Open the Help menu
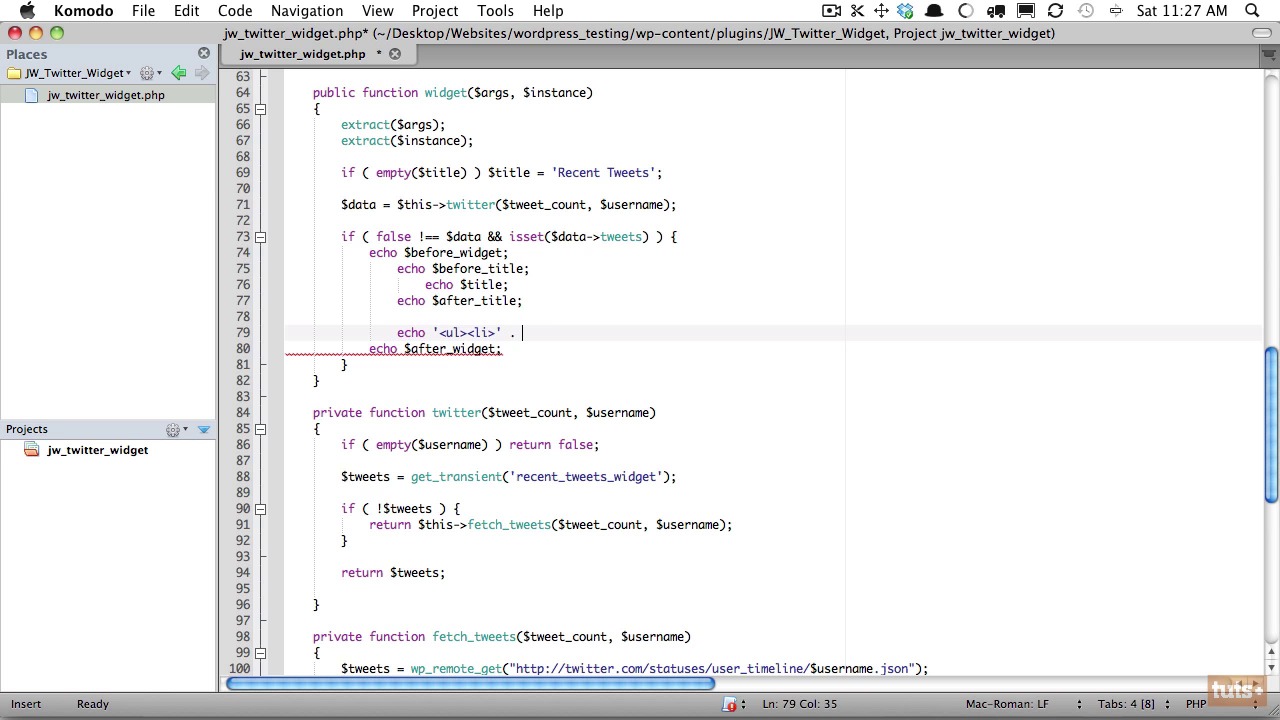Viewport: 1280px width, 720px height. click(x=548, y=11)
